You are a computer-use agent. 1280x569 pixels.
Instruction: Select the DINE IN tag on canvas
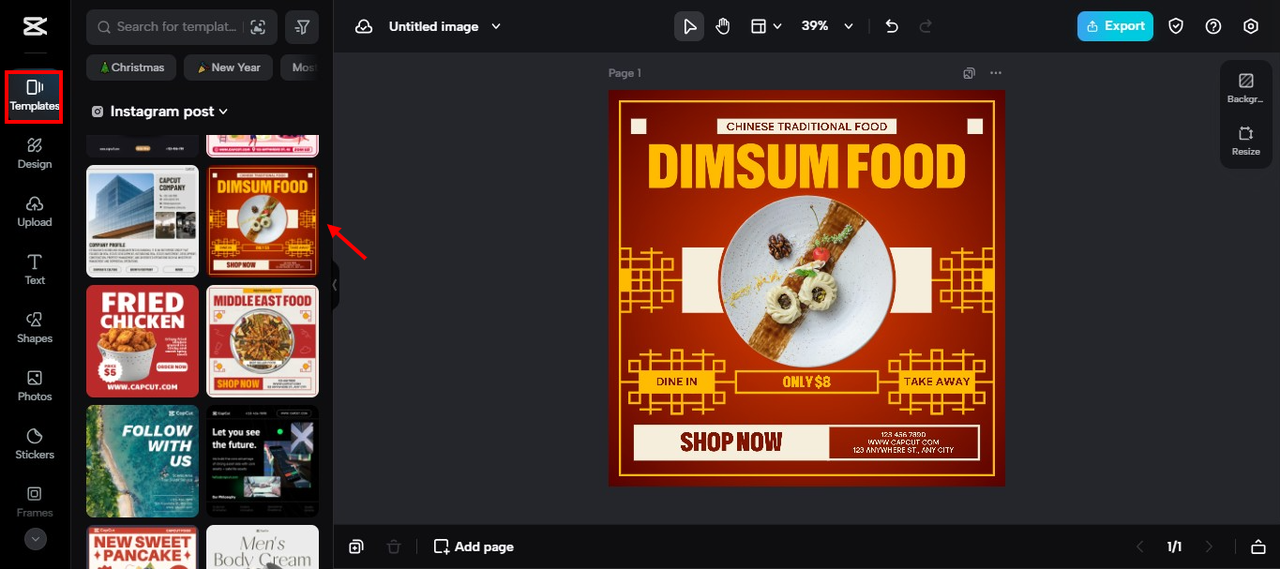point(677,382)
